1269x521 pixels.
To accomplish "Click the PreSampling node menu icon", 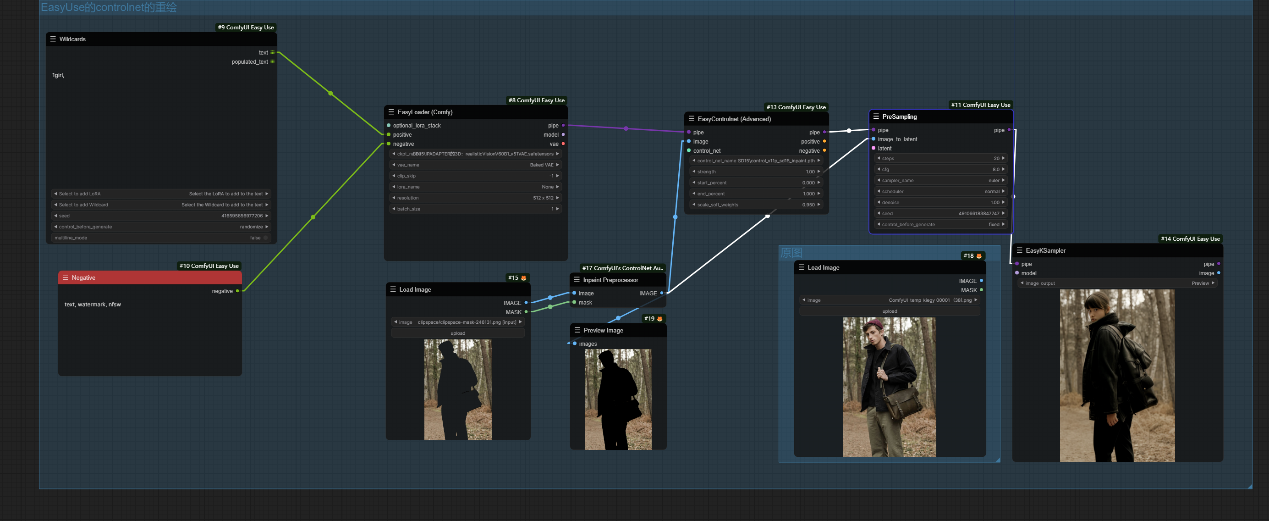I will 876,117.
